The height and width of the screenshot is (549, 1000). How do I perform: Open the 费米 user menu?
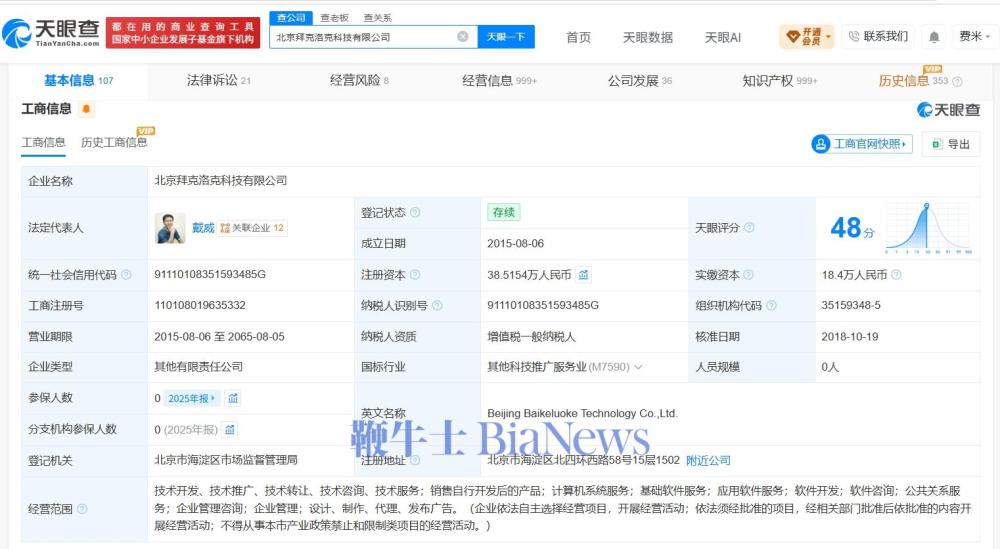(x=974, y=37)
